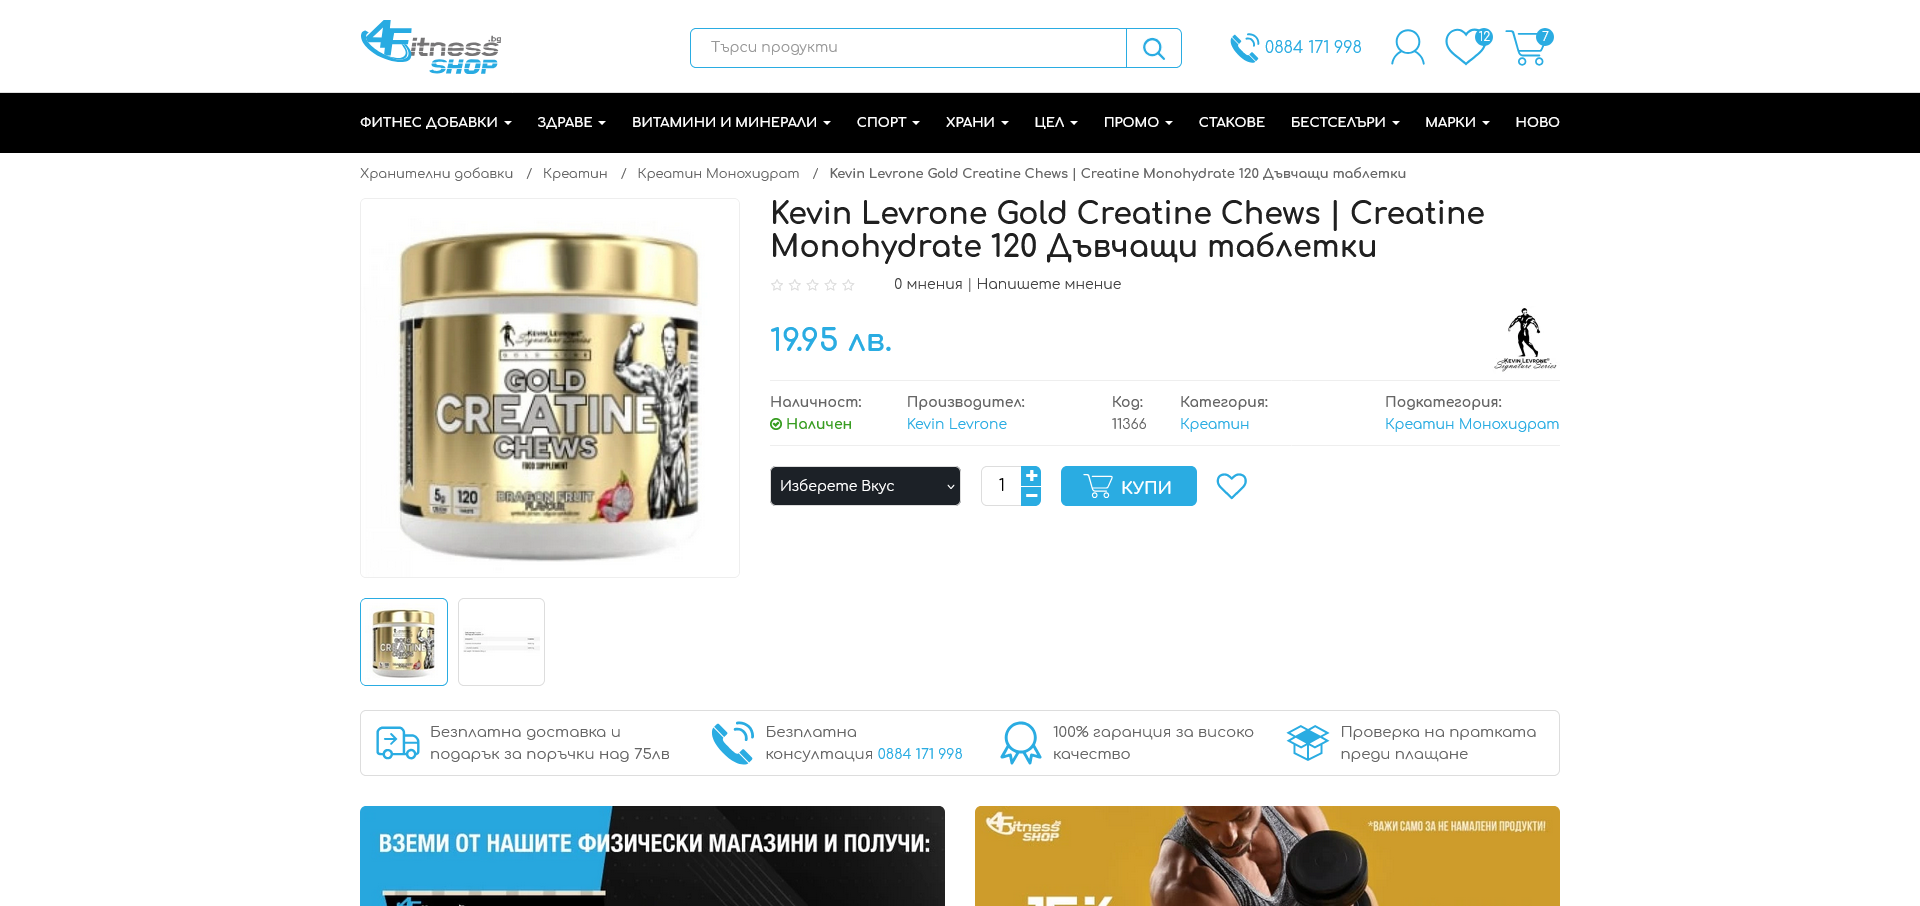Decrease quantity with minus button
The width and height of the screenshot is (1920, 906).
click(x=1031, y=496)
